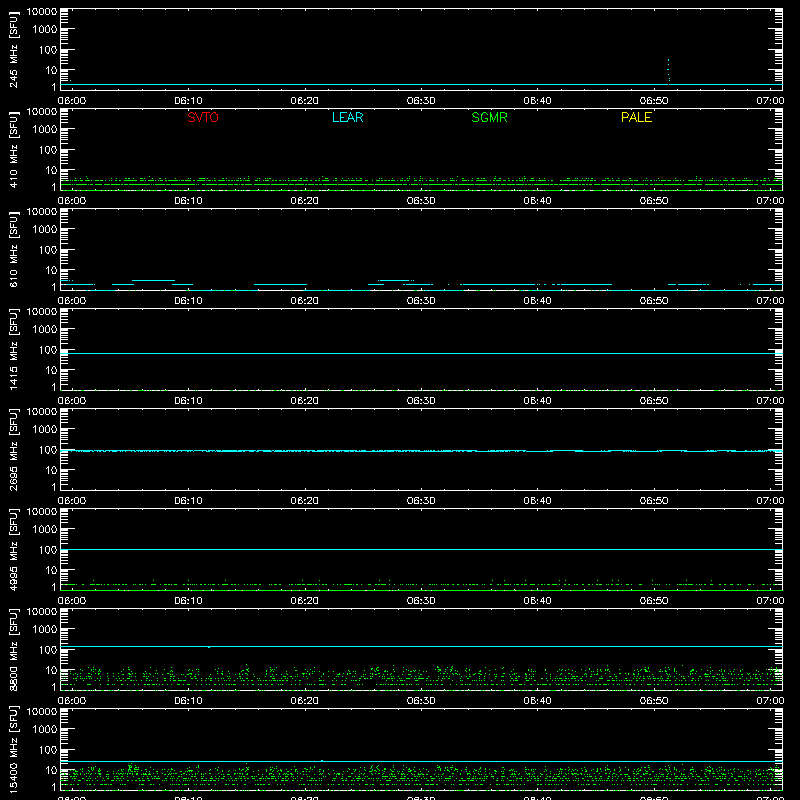Viewport: 800px width, 800px height.
Task: Select the 15400 MHz [SFU] axis label
Action: (14, 750)
